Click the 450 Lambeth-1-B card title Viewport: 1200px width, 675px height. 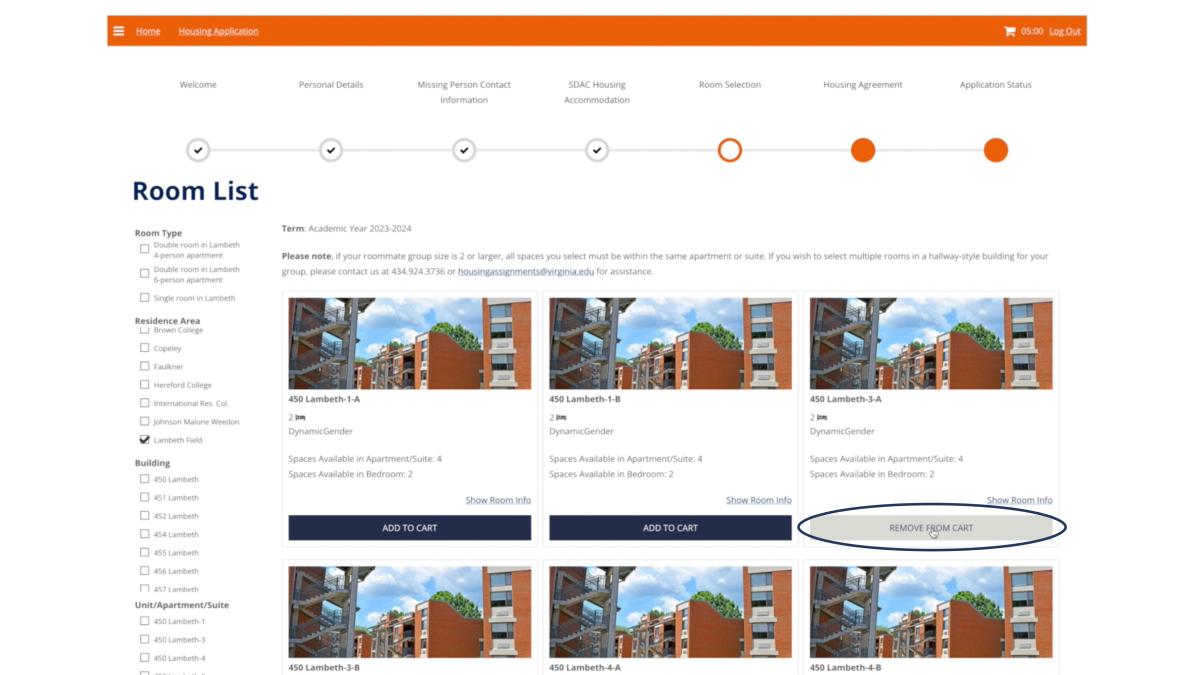tap(585, 399)
